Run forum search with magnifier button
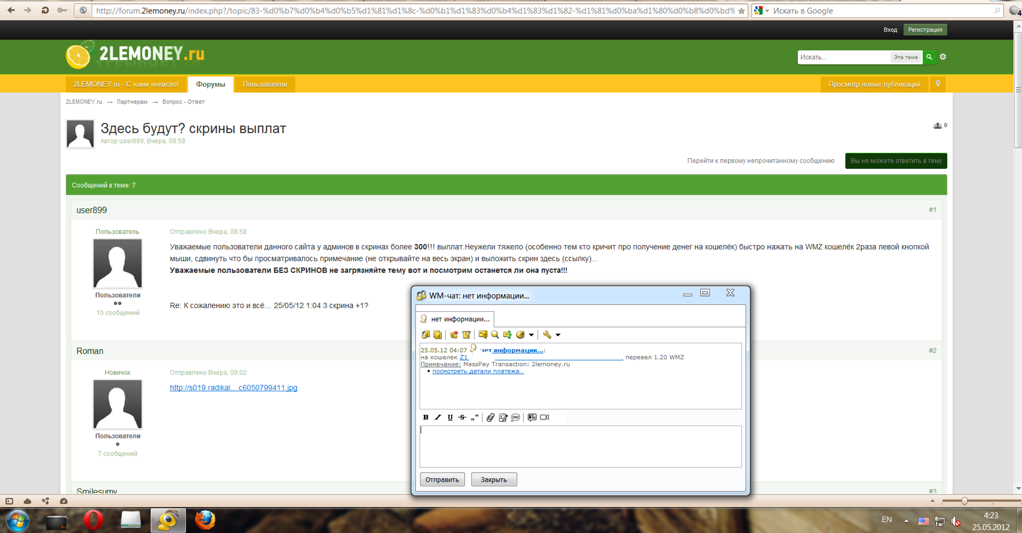Screen dimensions: 1022x533 click(x=929, y=57)
